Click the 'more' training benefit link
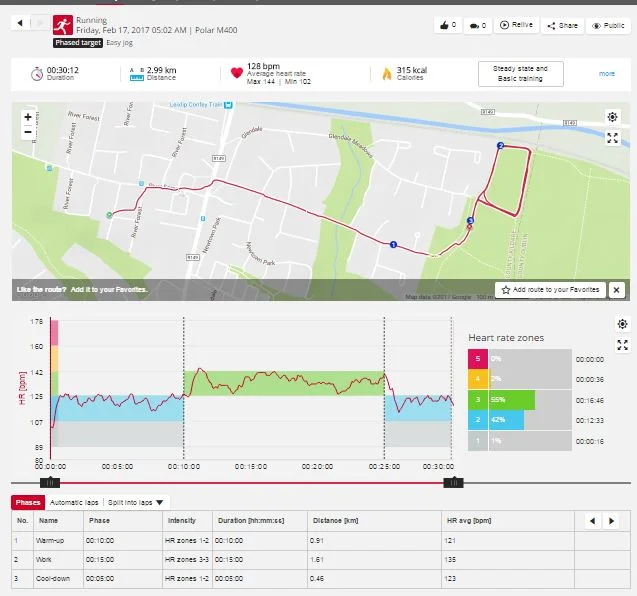The height and width of the screenshot is (596, 637). 607,74
